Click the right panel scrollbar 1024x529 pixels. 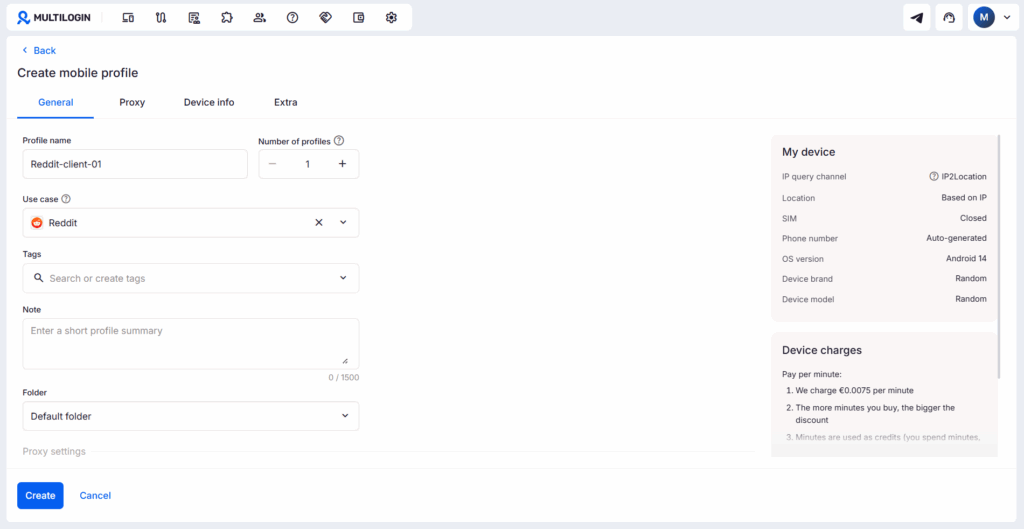click(999, 256)
